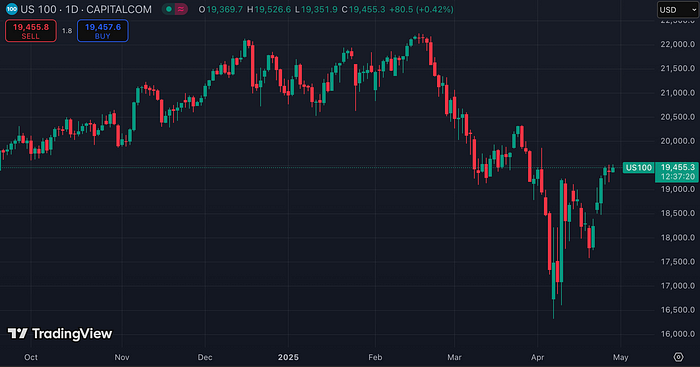700x367 pixels.
Task: Click the Feb label on time axis
Action: (x=375, y=357)
